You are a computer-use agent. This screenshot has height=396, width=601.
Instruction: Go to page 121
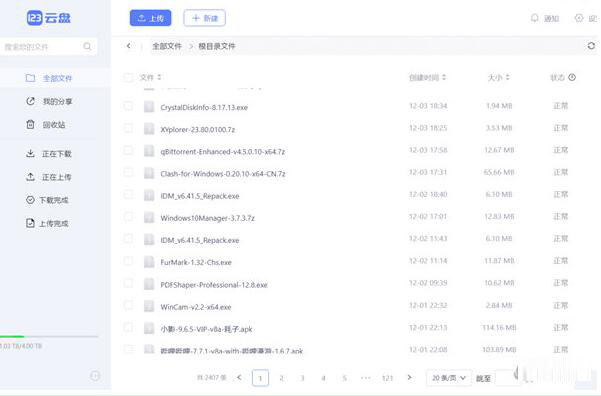388,378
